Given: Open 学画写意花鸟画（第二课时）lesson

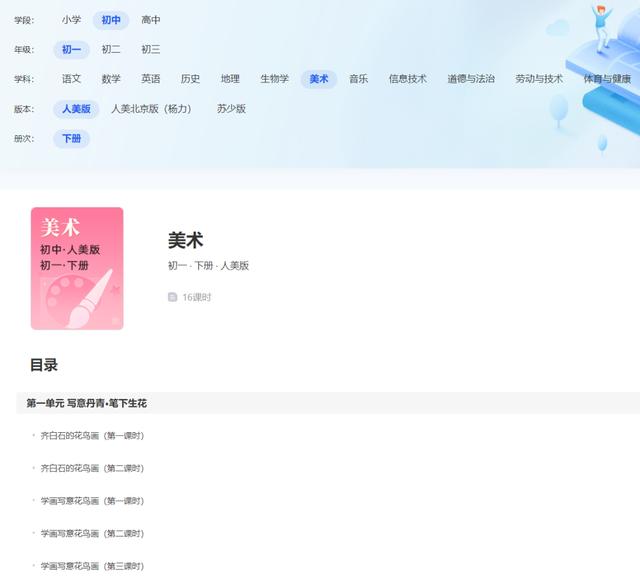Looking at the screenshot, I should pos(92,534).
